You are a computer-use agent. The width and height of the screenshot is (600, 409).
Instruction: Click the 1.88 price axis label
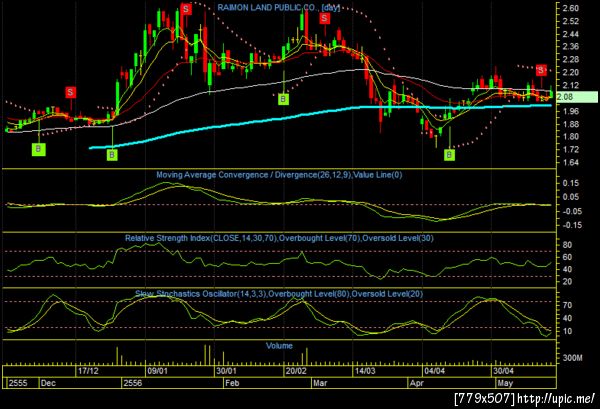click(x=570, y=124)
